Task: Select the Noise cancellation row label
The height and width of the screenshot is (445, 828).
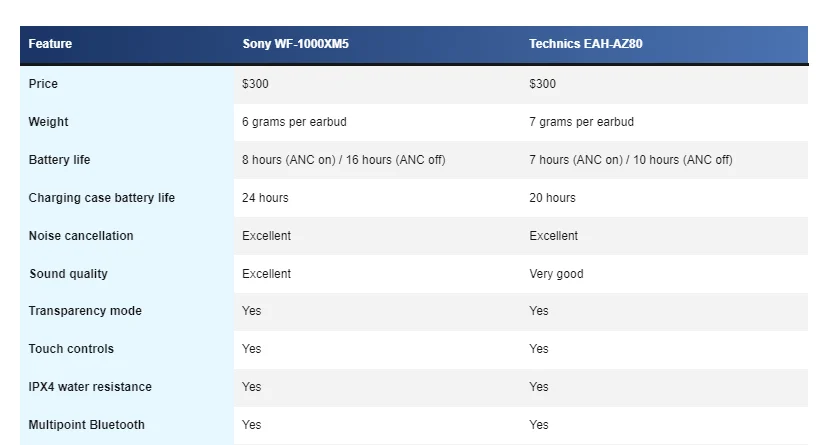Action: tap(81, 236)
